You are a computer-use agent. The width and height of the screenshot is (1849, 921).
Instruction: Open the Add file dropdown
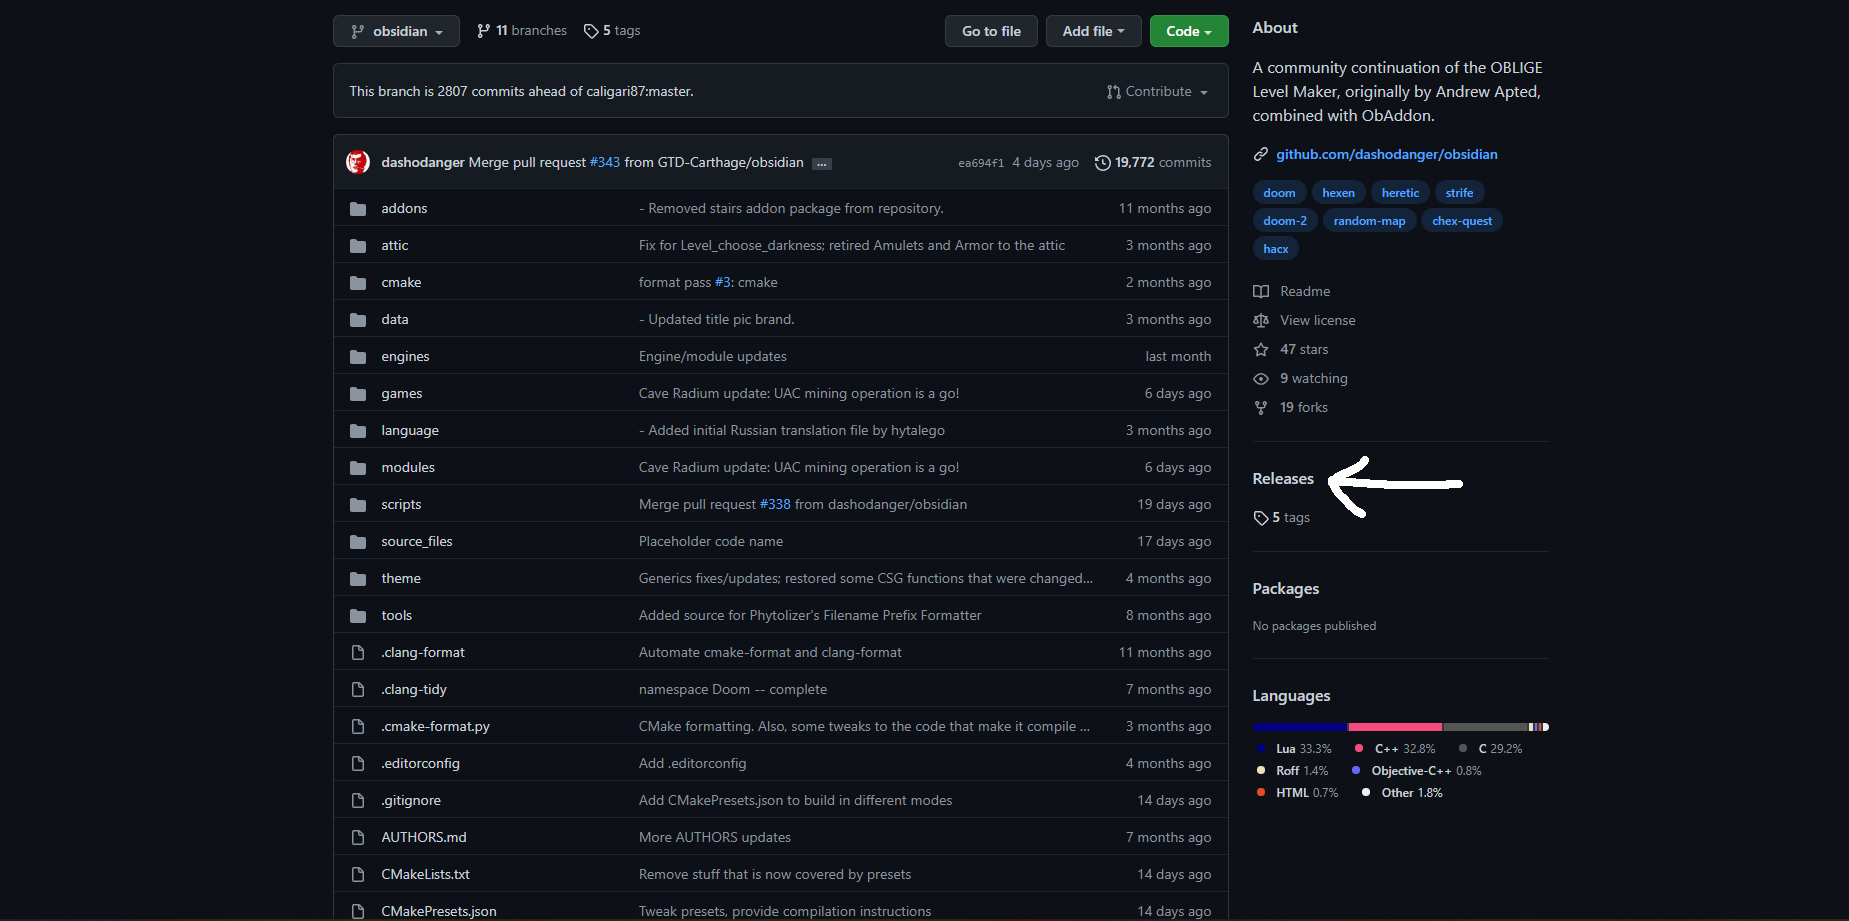pos(1093,31)
